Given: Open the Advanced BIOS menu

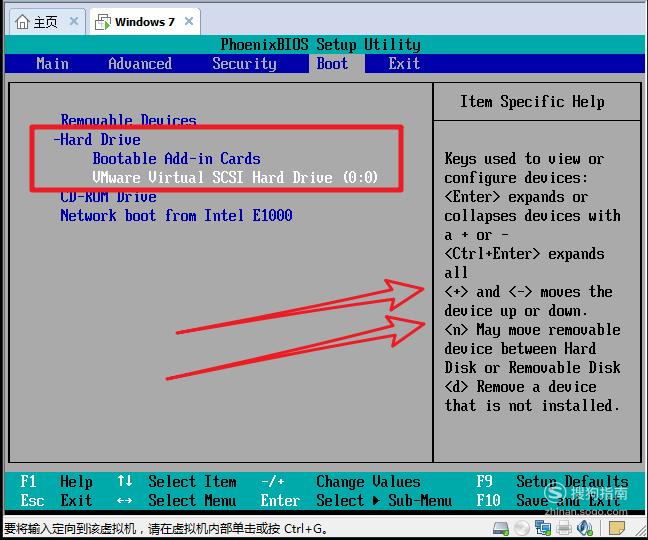Looking at the screenshot, I should pos(140,64).
